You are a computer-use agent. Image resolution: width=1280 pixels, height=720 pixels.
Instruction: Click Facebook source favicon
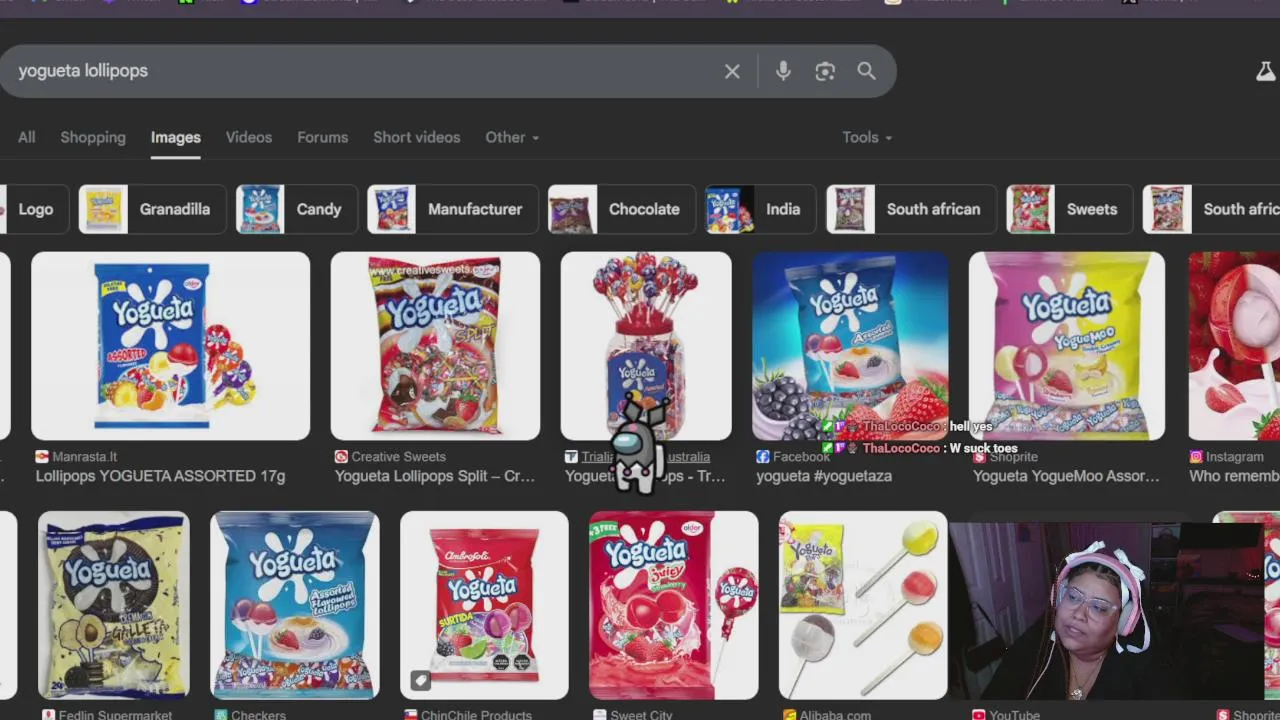click(763, 456)
